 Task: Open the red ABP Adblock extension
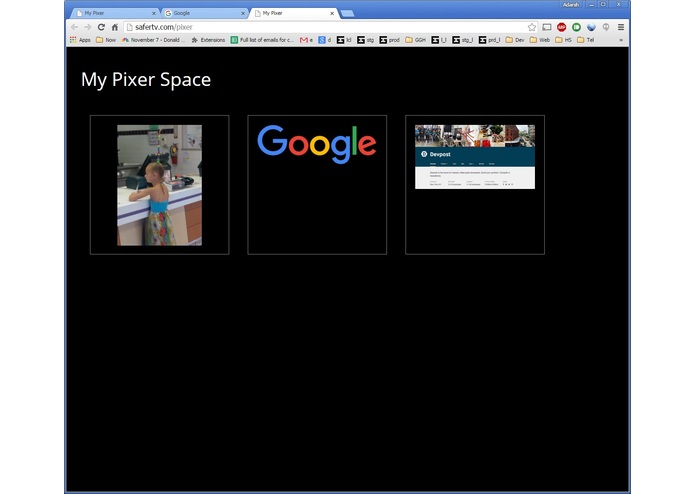pyautogui.click(x=562, y=27)
